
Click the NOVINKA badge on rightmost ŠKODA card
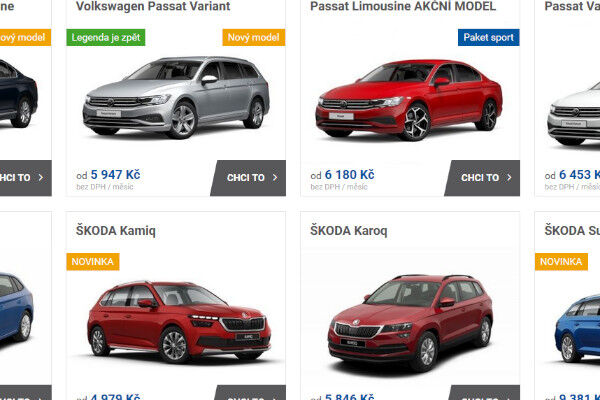point(561,262)
